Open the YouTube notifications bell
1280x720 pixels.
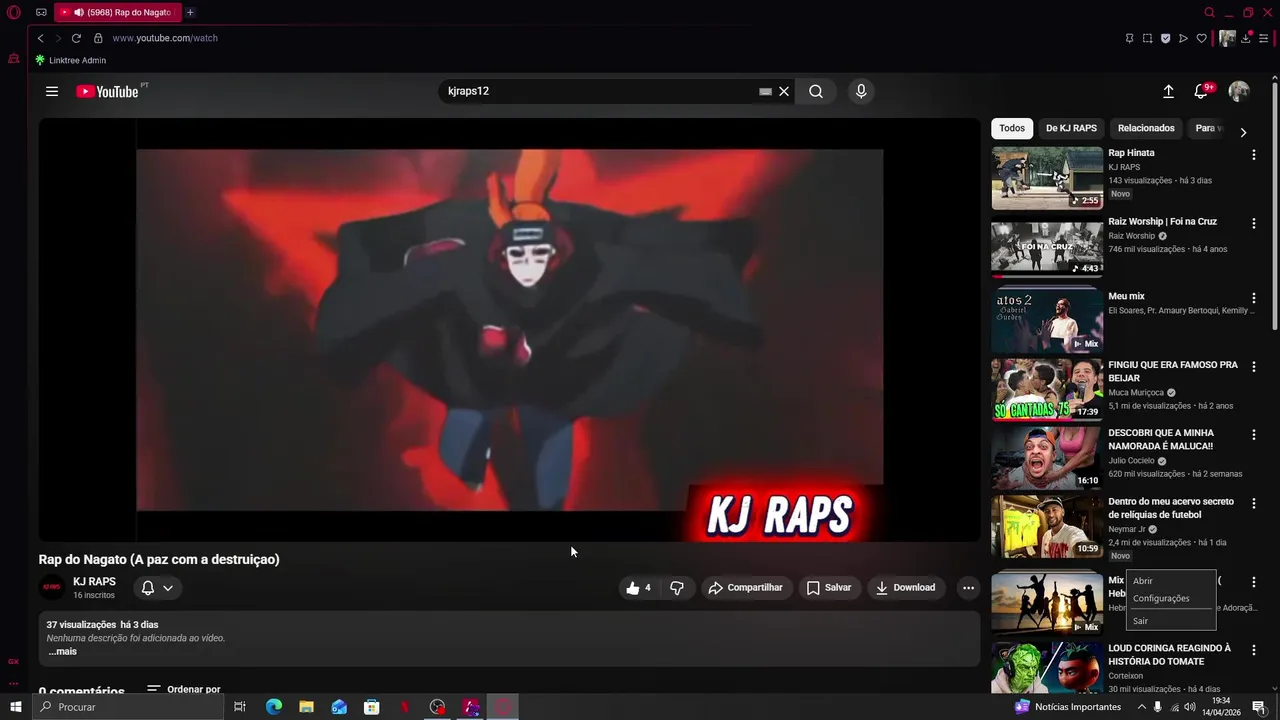pos(1201,91)
